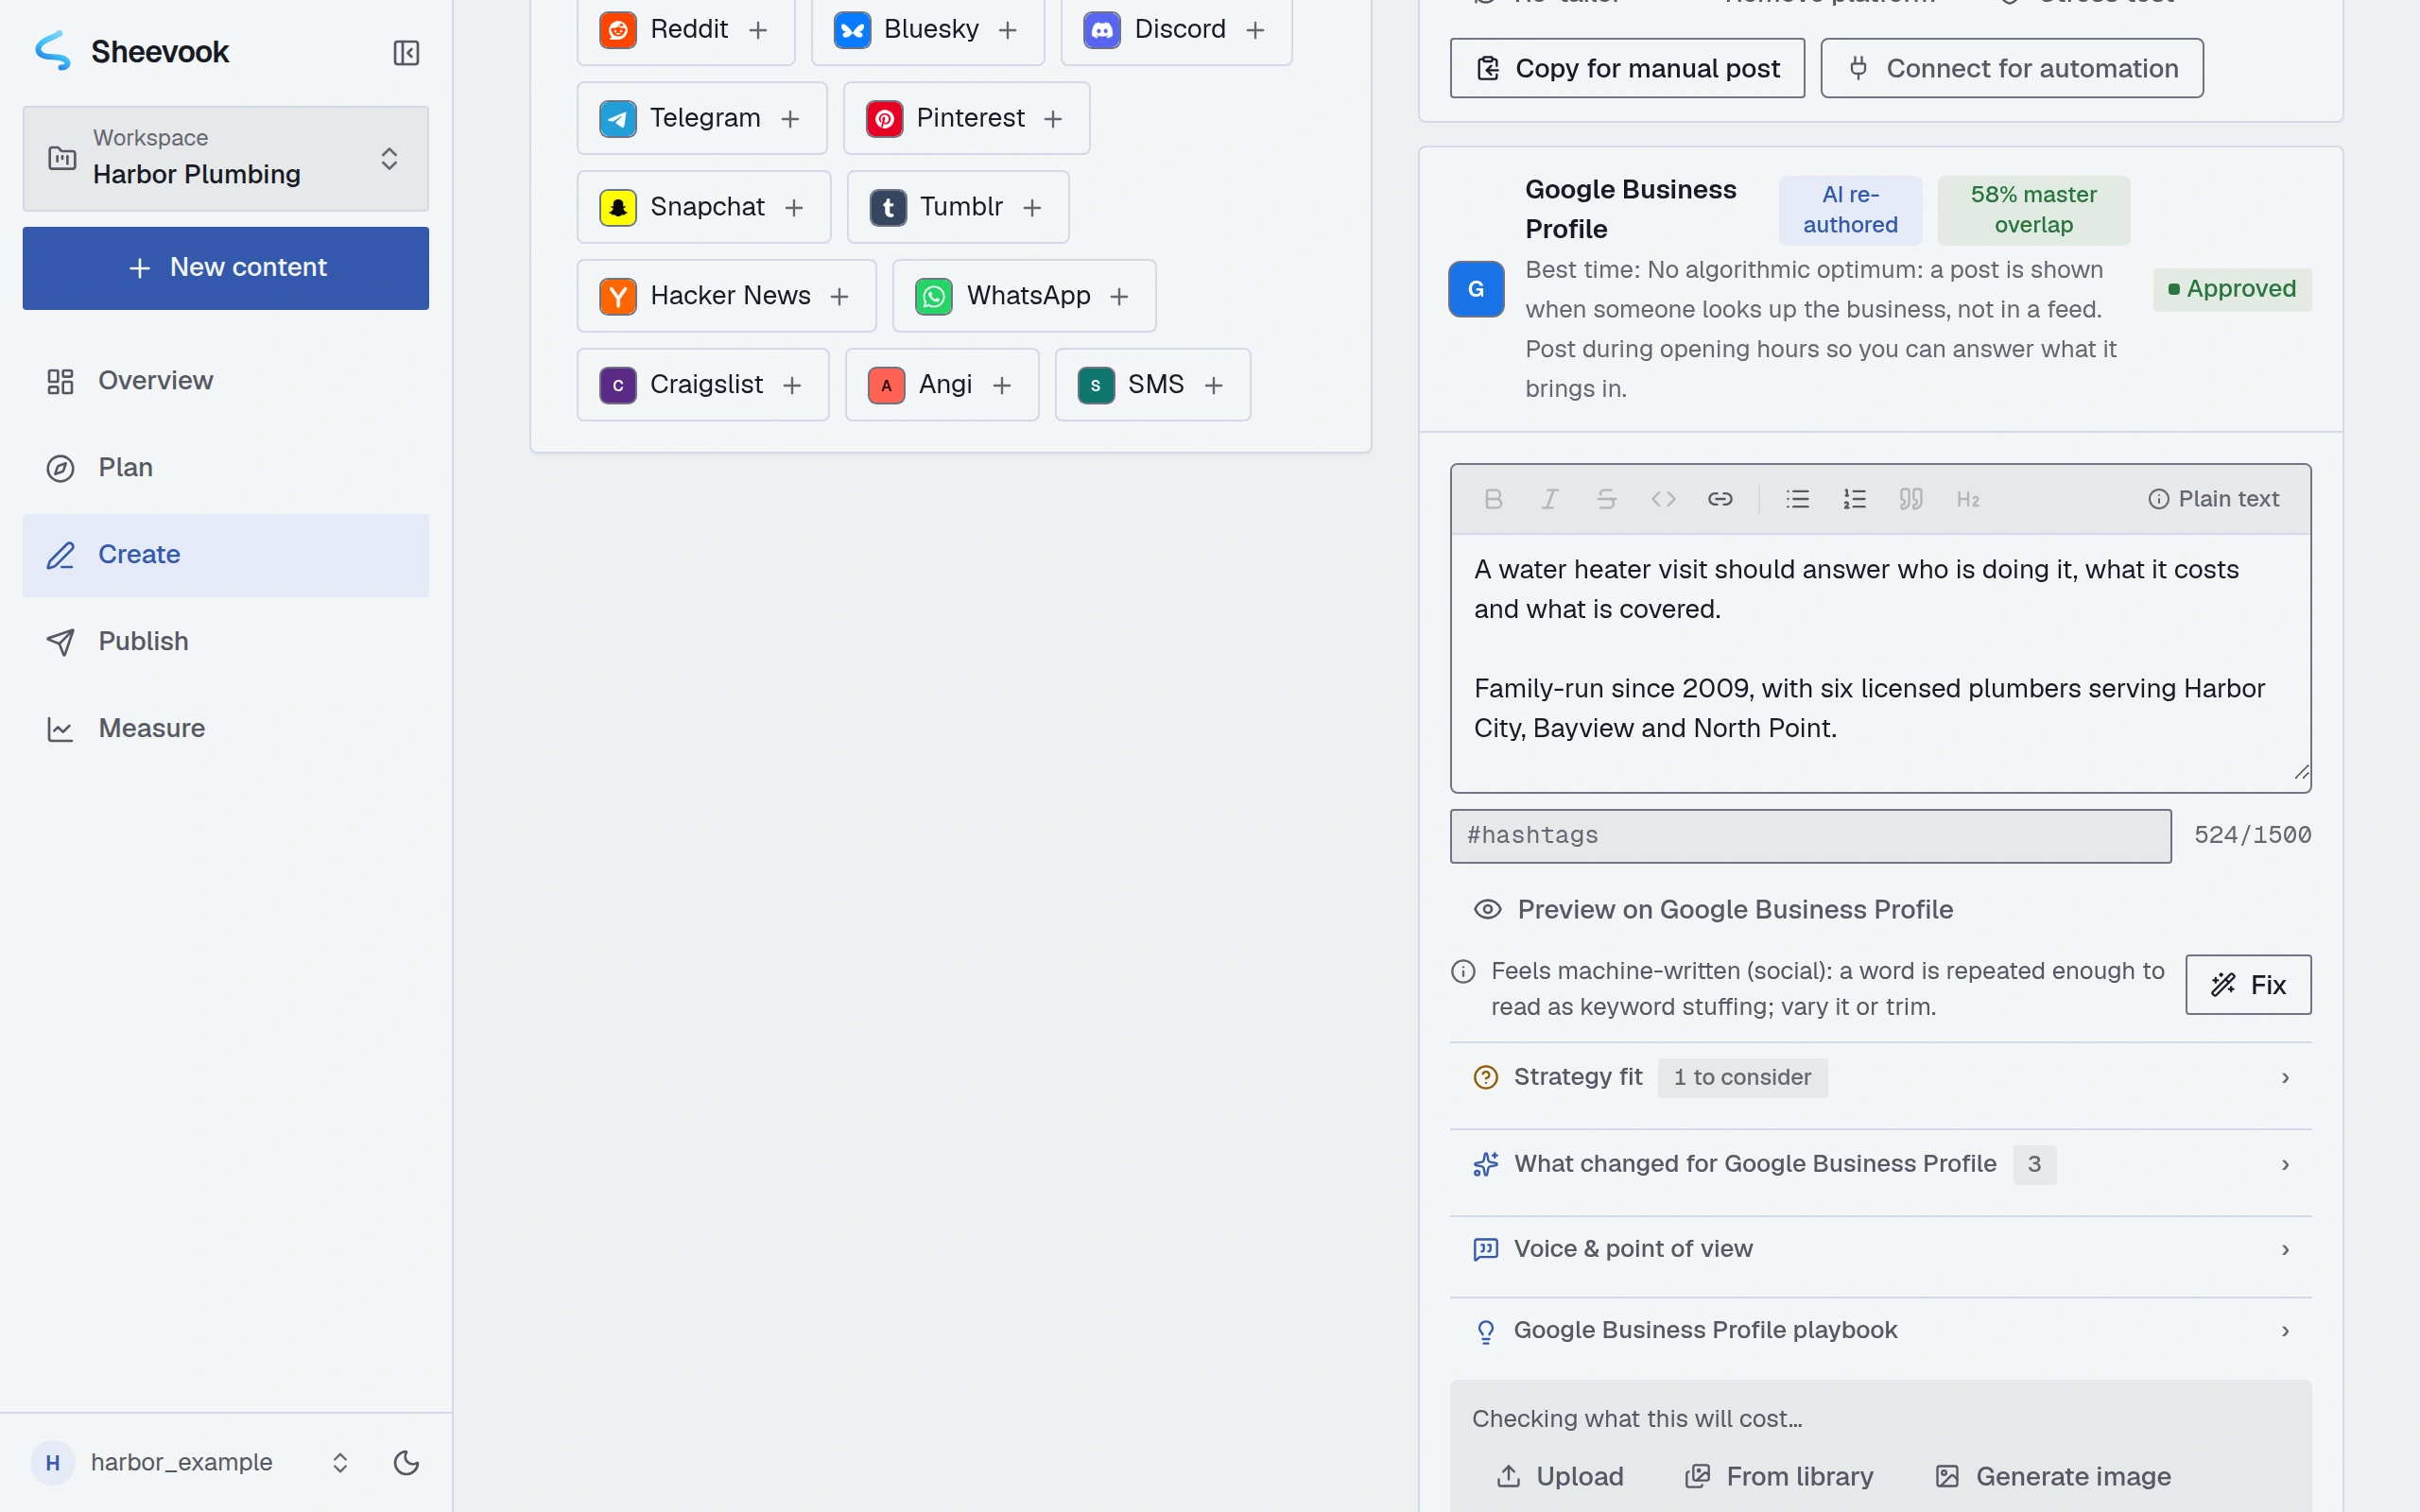Expand Google Business Profile playbook
Viewport: 2420px width, 1512px height.
click(1880, 1330)
